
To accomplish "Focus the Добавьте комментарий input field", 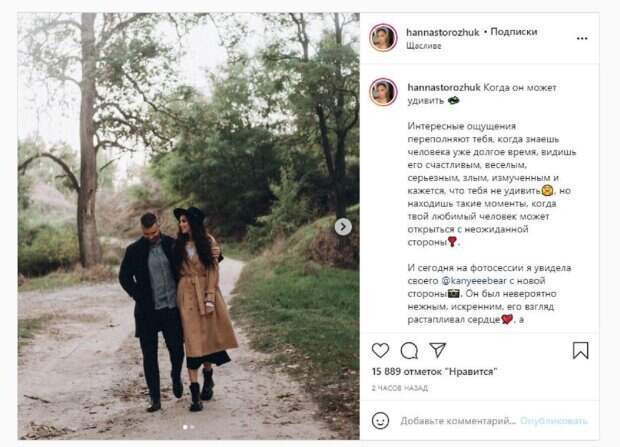I will [458, 421].
